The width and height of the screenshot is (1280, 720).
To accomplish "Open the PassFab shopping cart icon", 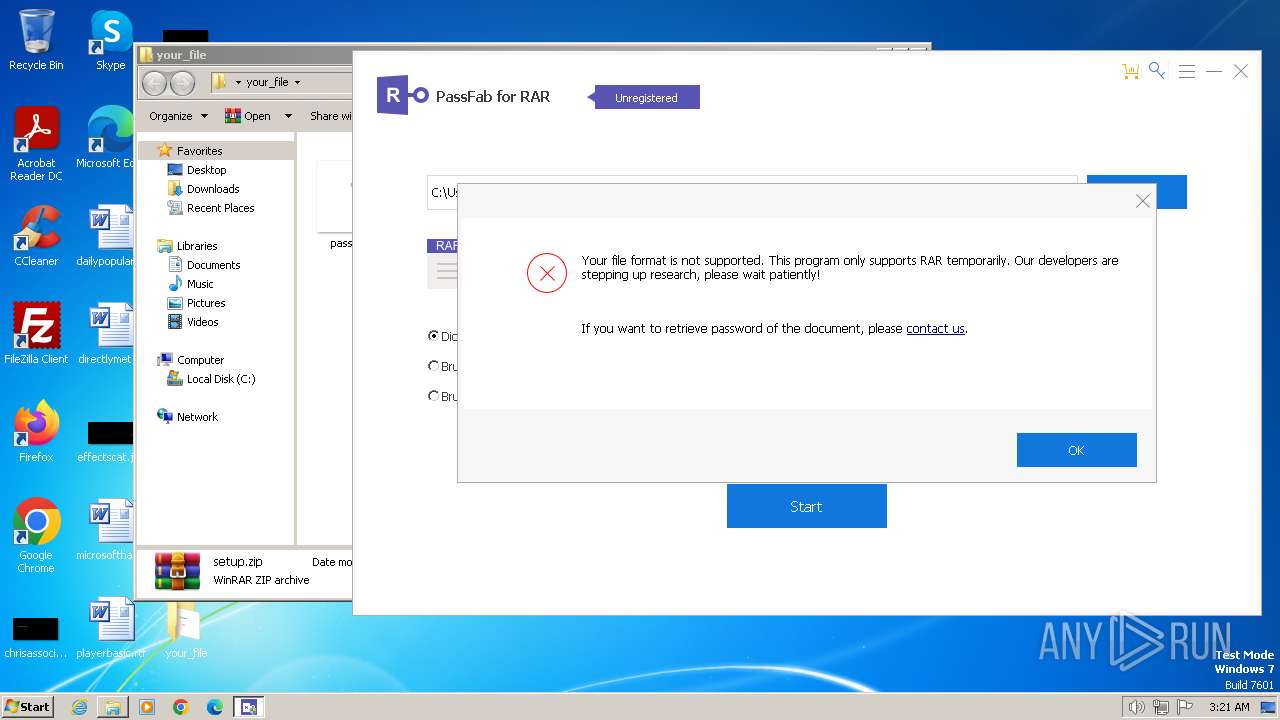I will click(1130, 71).
